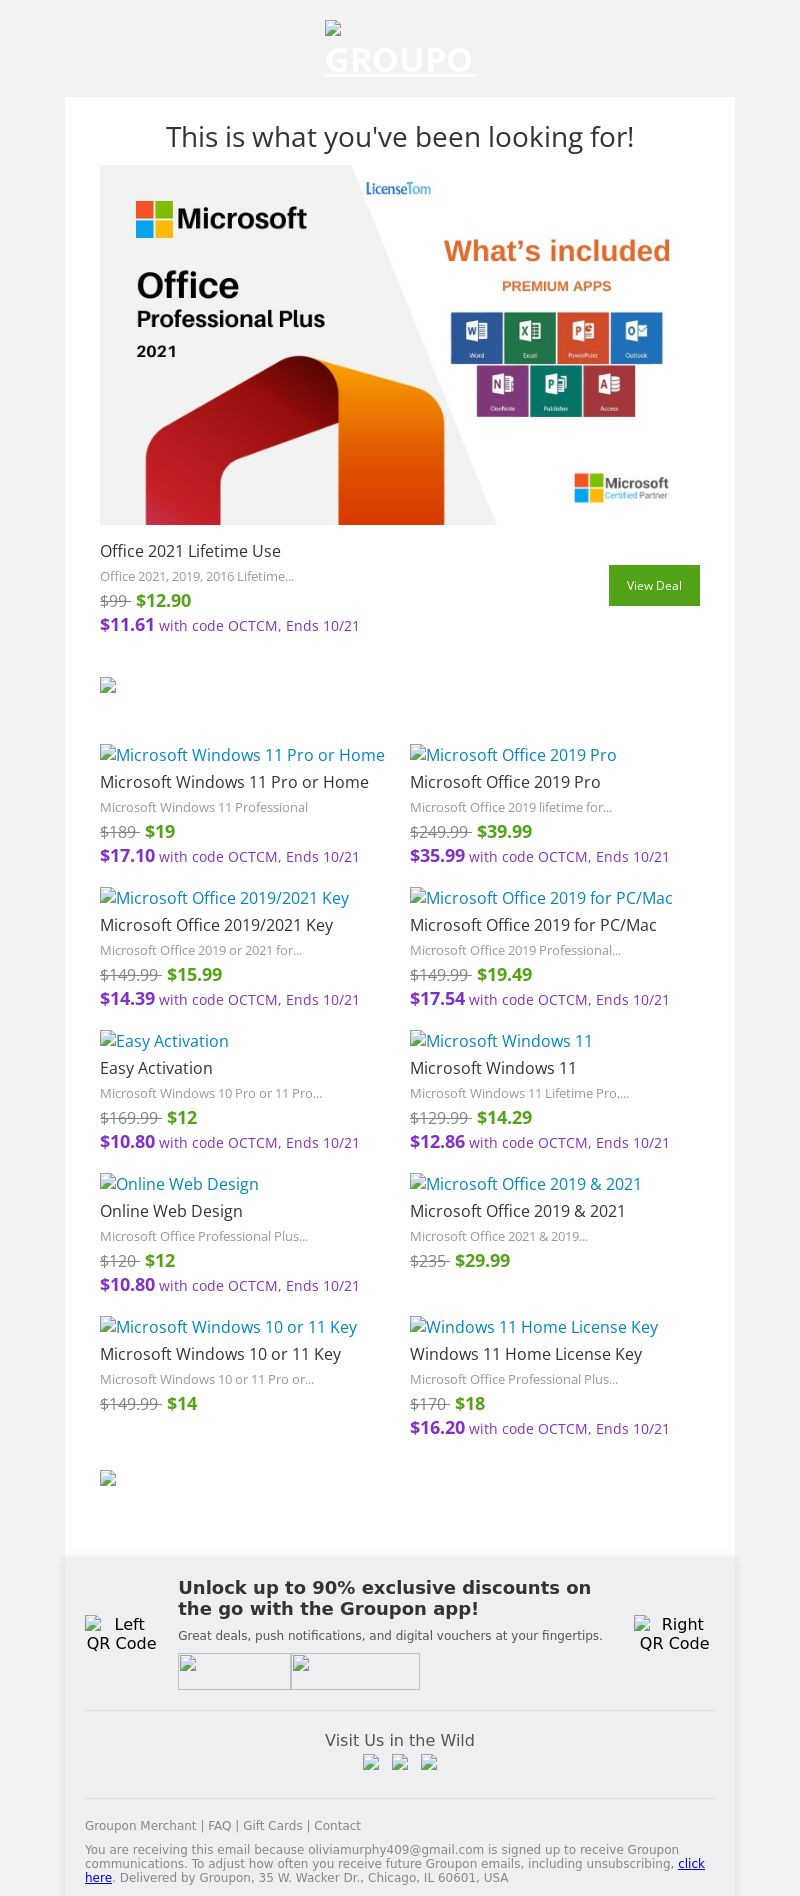Open the Microsoft Windows 11 Pro or Home deal

tap(242, 755)
